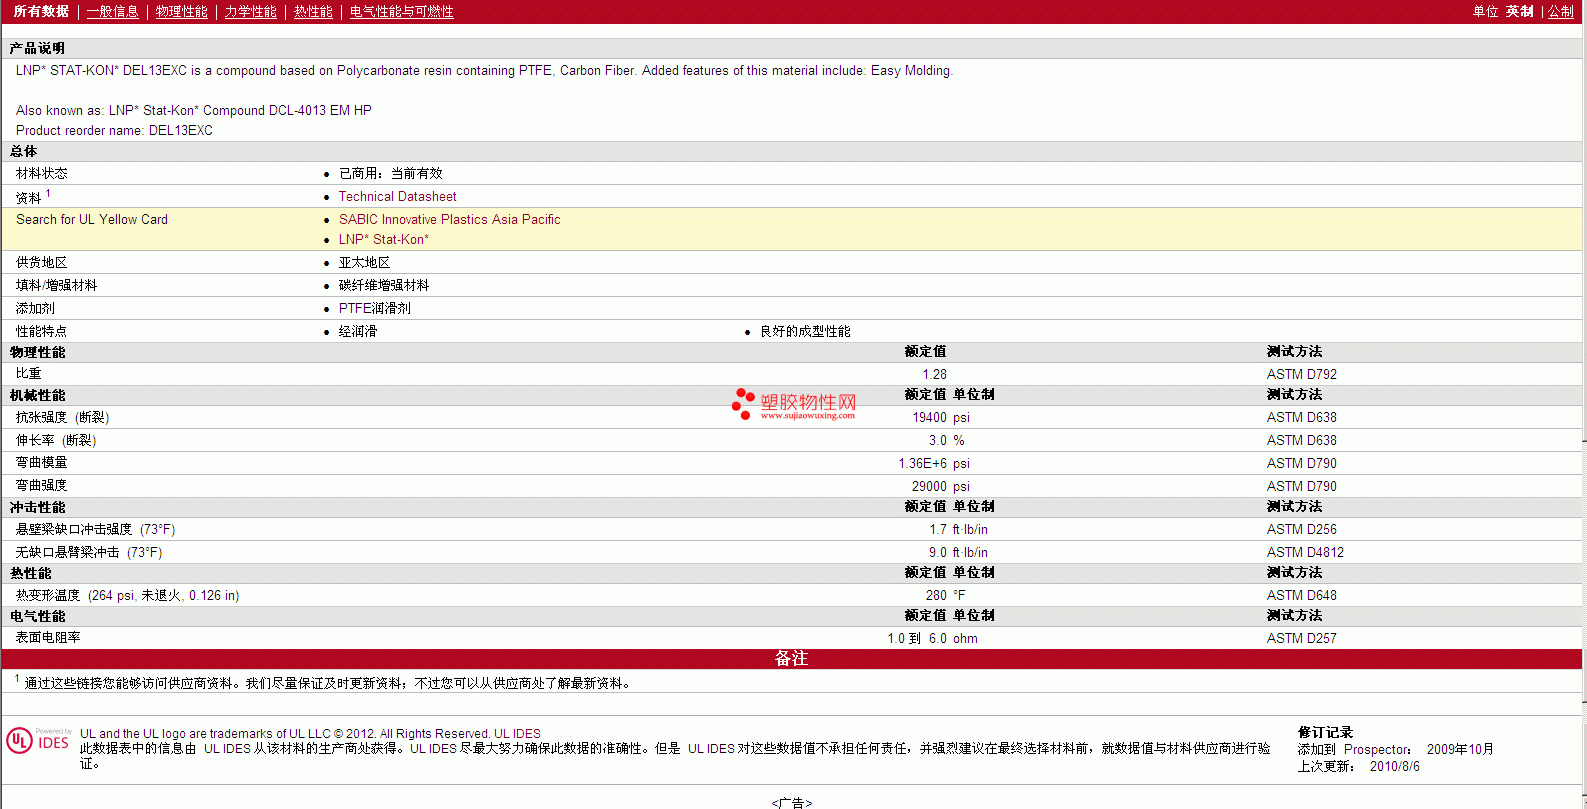The image size is (1587, 809).
Task: Select the tensile strength value 19400
Action: pyautogui.click(x=930, y=418)
